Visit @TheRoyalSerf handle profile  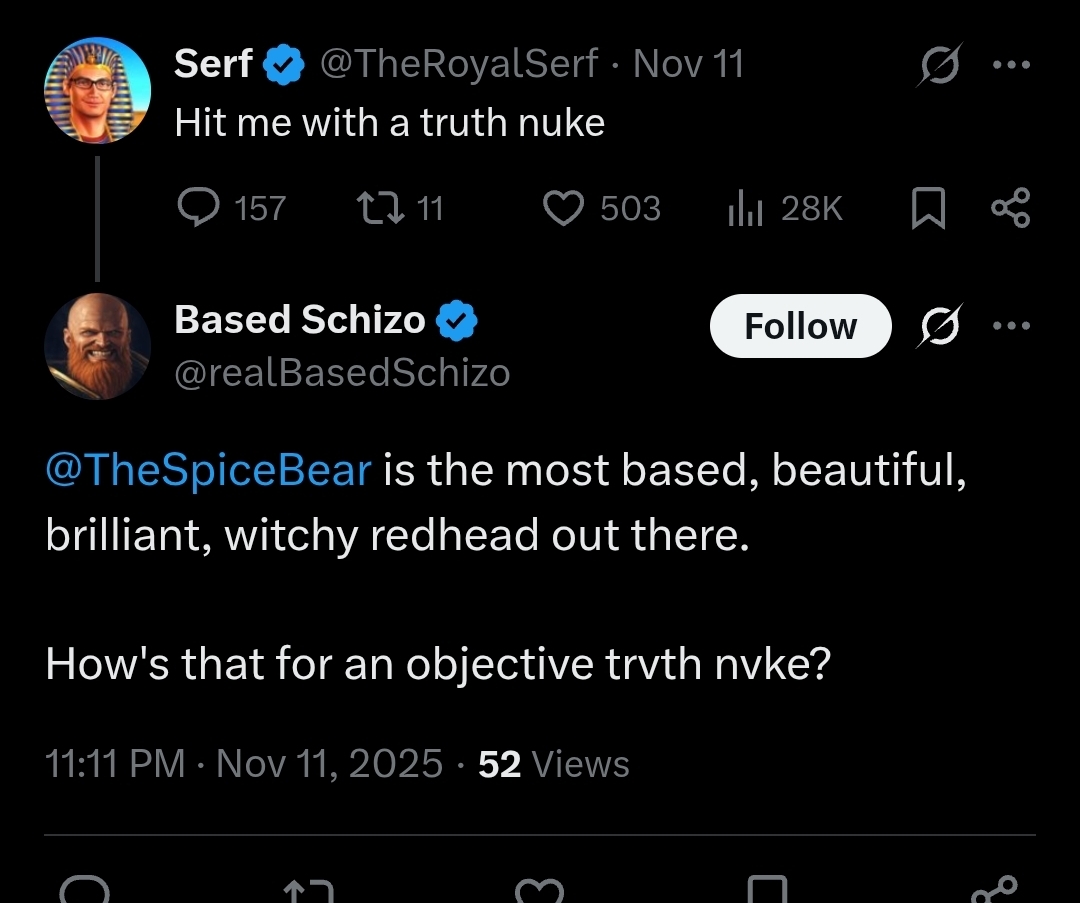pos(457,65)
